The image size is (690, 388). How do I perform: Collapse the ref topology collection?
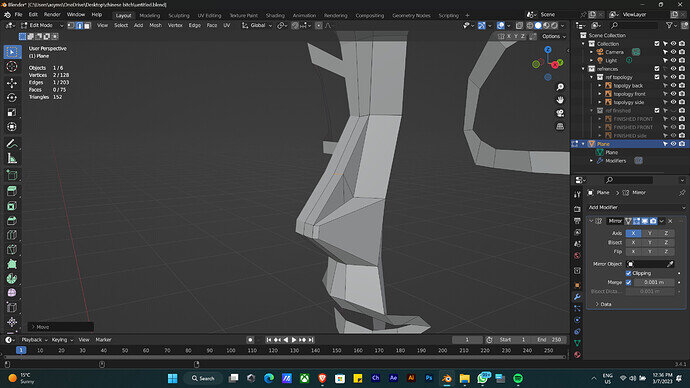coord(592,77)
